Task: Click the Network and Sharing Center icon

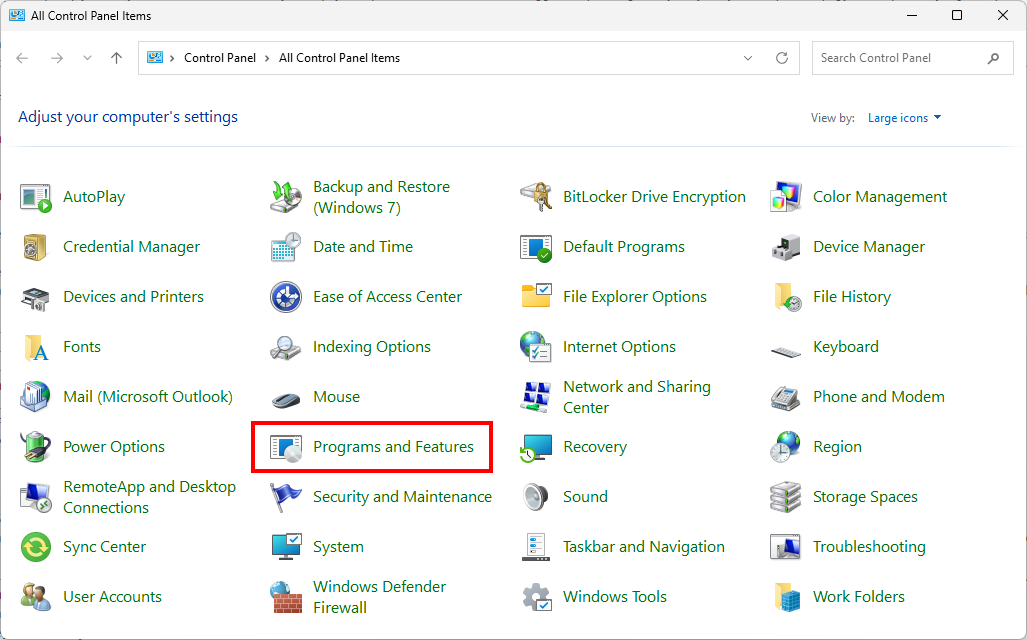Action: [536, 397]
